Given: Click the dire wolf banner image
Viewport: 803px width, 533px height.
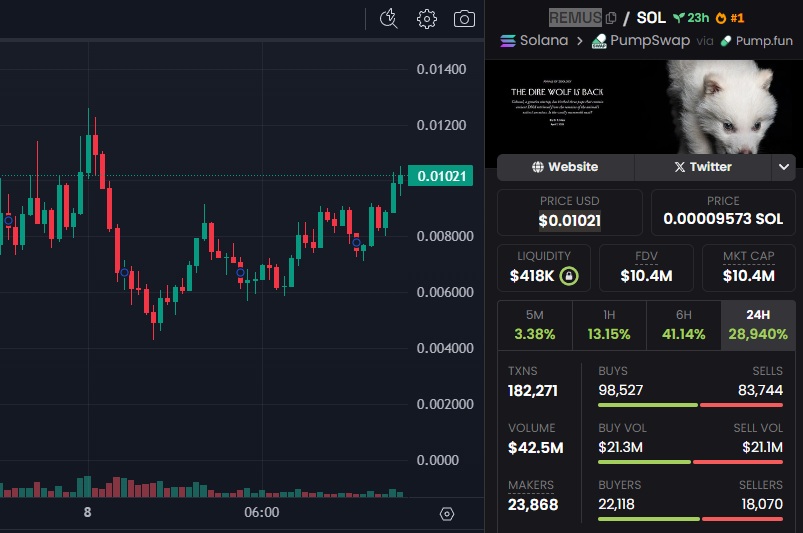Looking at the screenshot, I should tap(644, 107).
